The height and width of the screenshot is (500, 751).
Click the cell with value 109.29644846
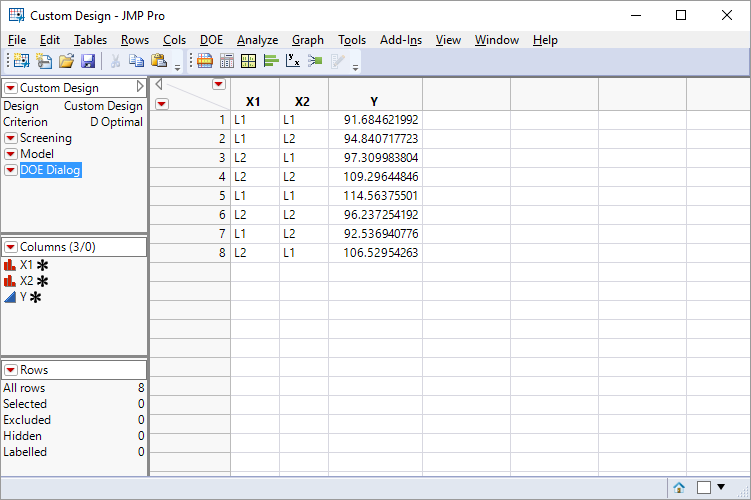[376, 177]
